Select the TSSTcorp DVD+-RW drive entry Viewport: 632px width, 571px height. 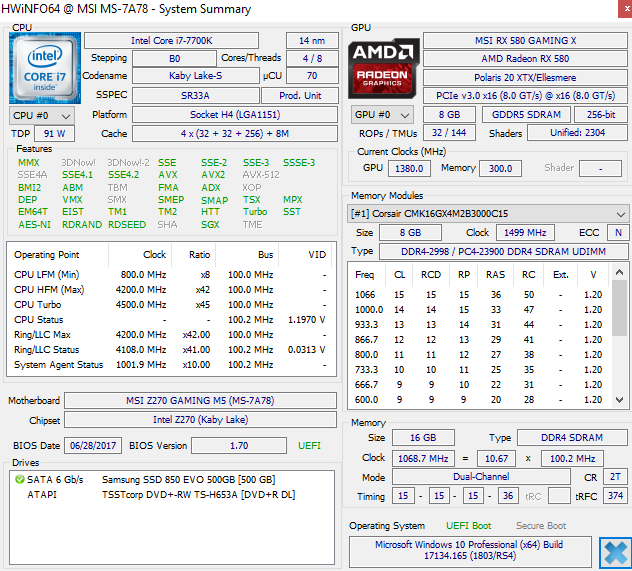(172, 494)
